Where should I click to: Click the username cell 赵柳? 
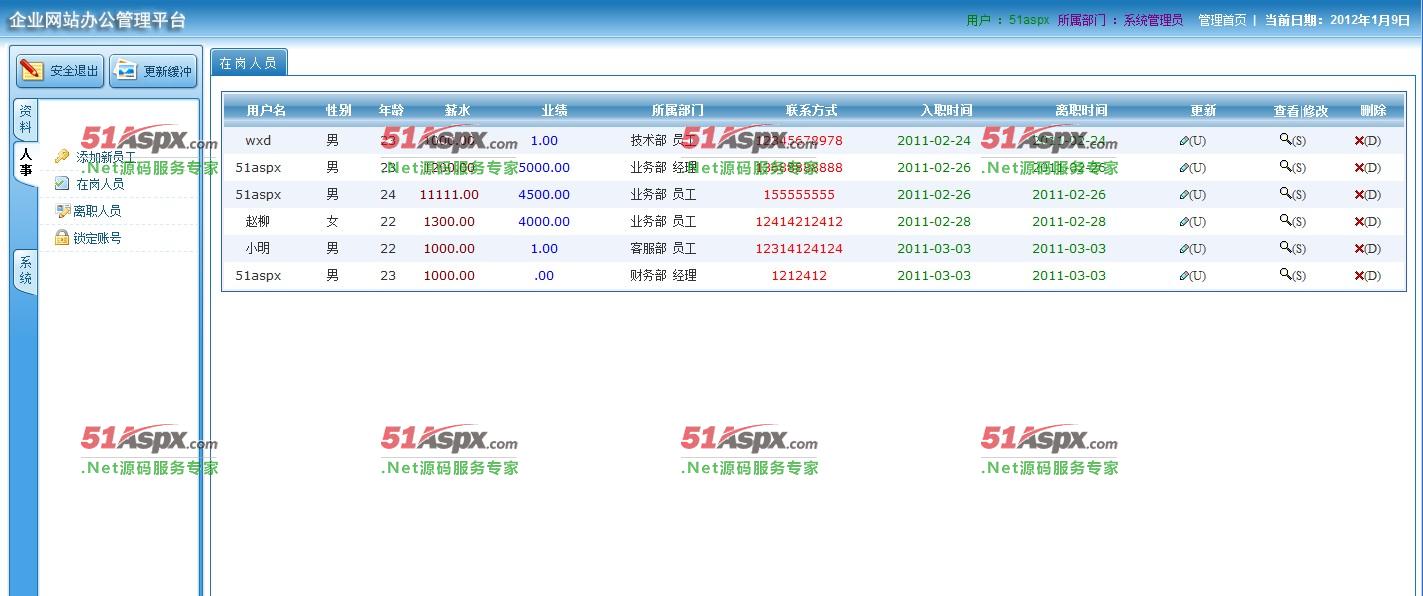click(x=258, y=222)
